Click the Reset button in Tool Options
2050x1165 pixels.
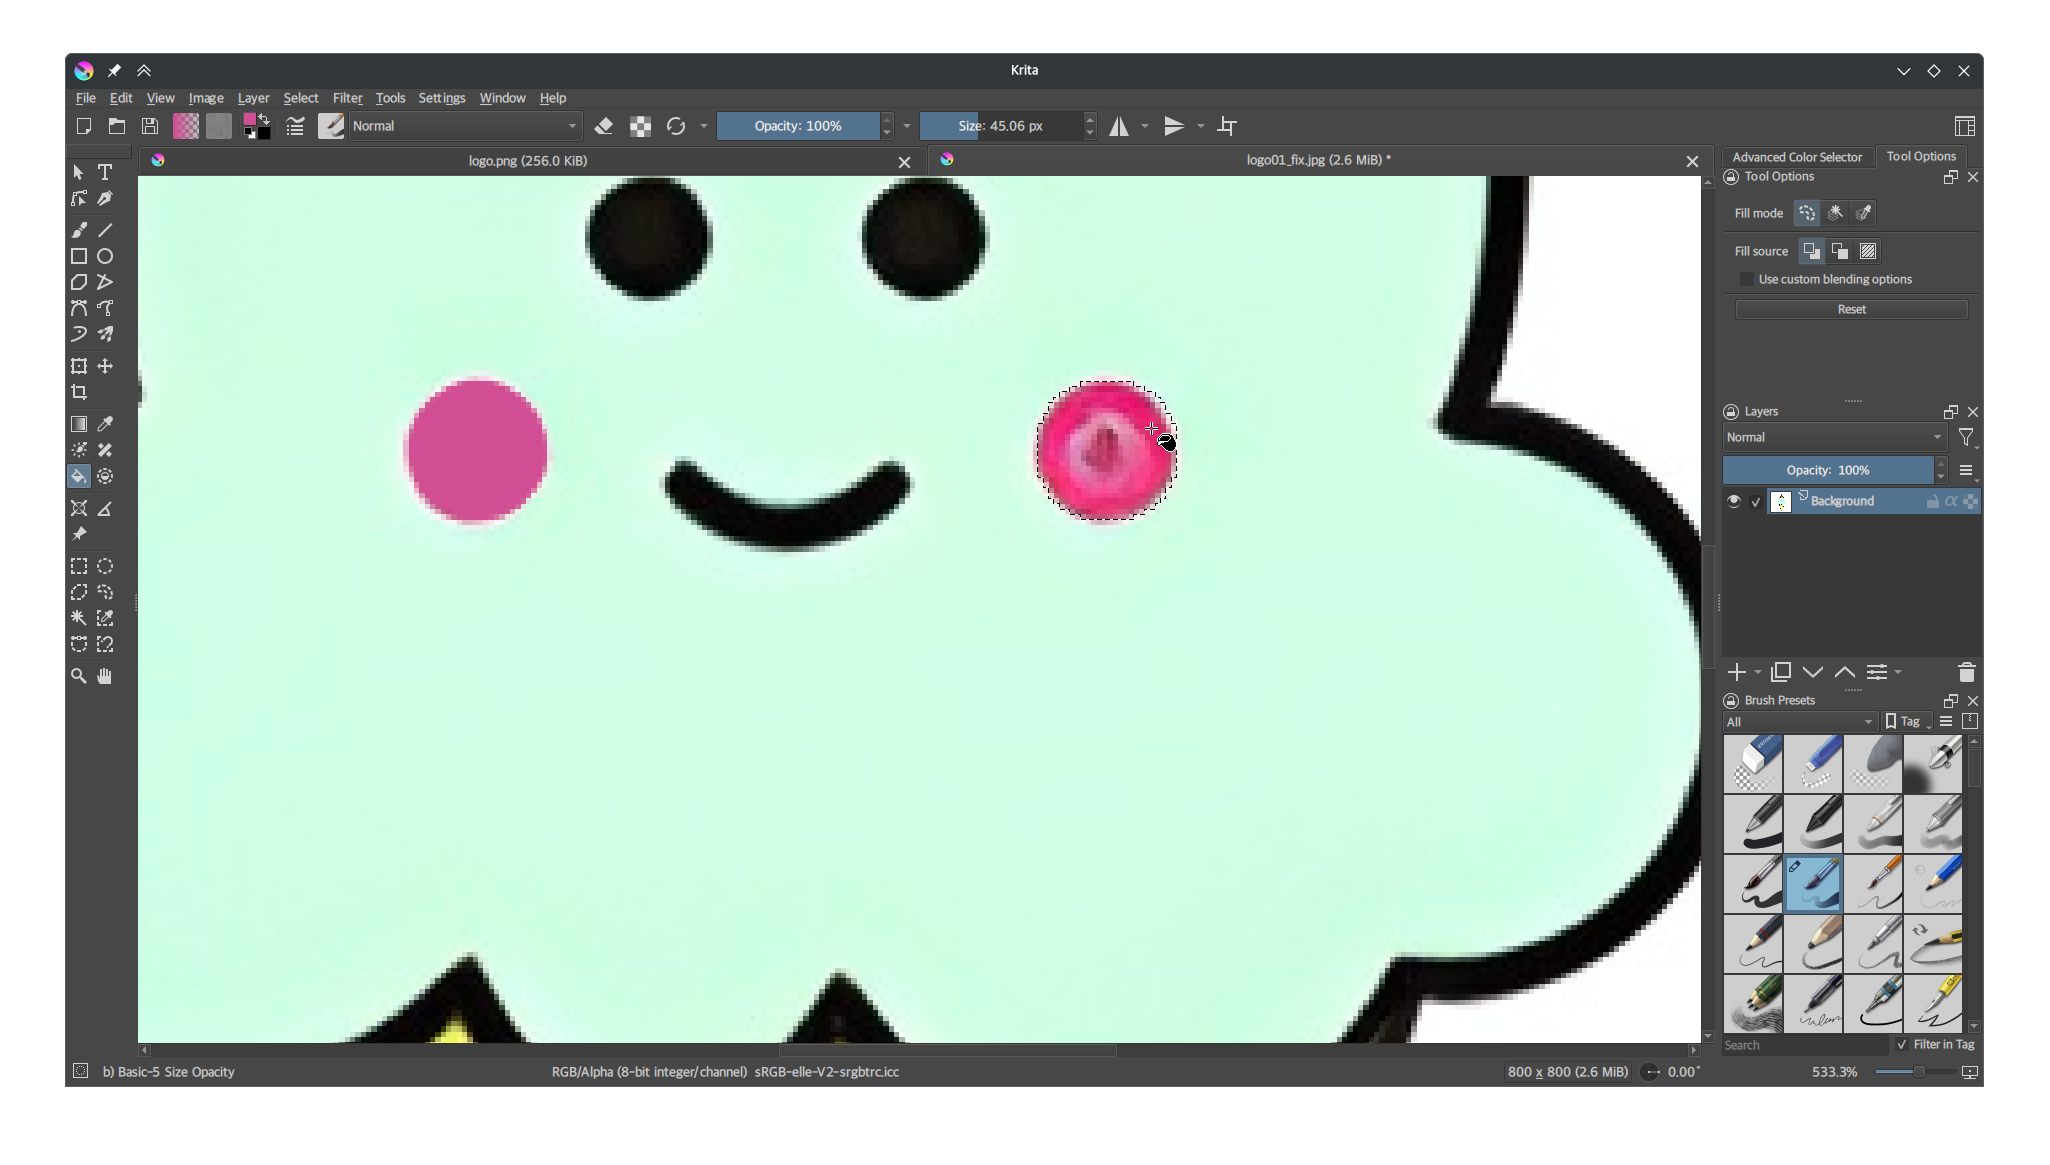click(x=1851, y=309)
